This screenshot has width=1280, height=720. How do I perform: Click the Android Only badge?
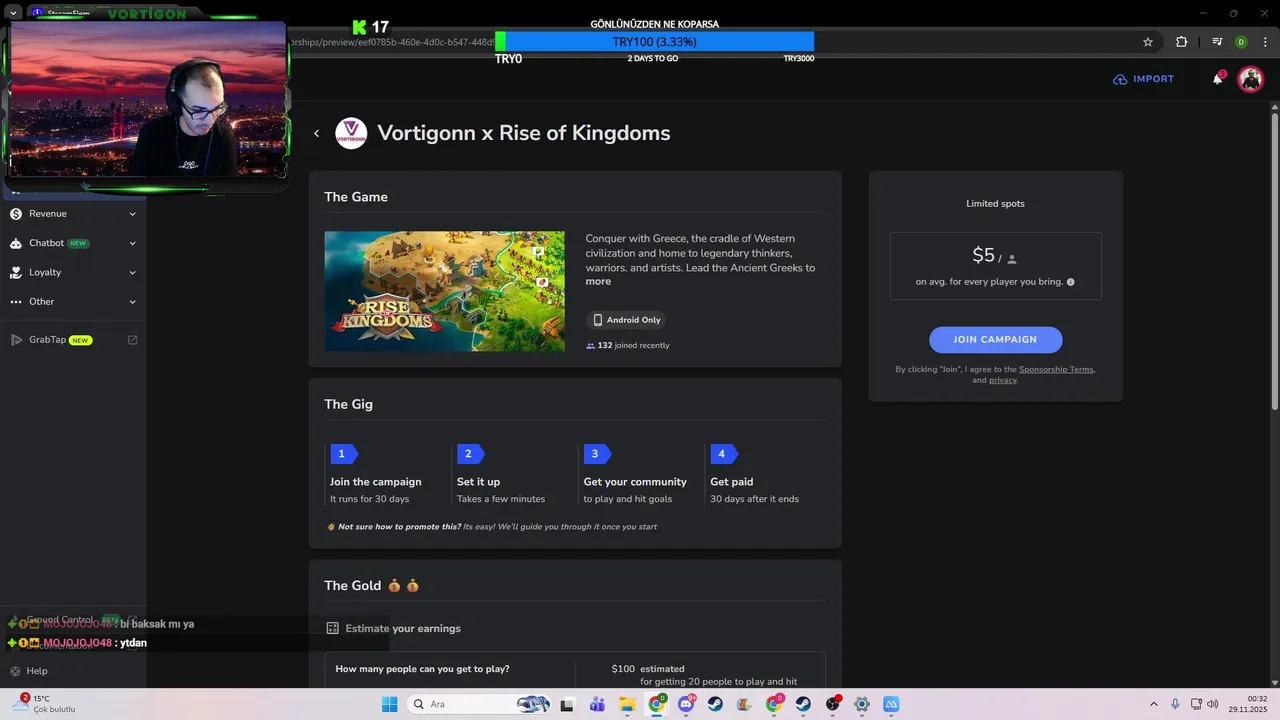[627, 320]
